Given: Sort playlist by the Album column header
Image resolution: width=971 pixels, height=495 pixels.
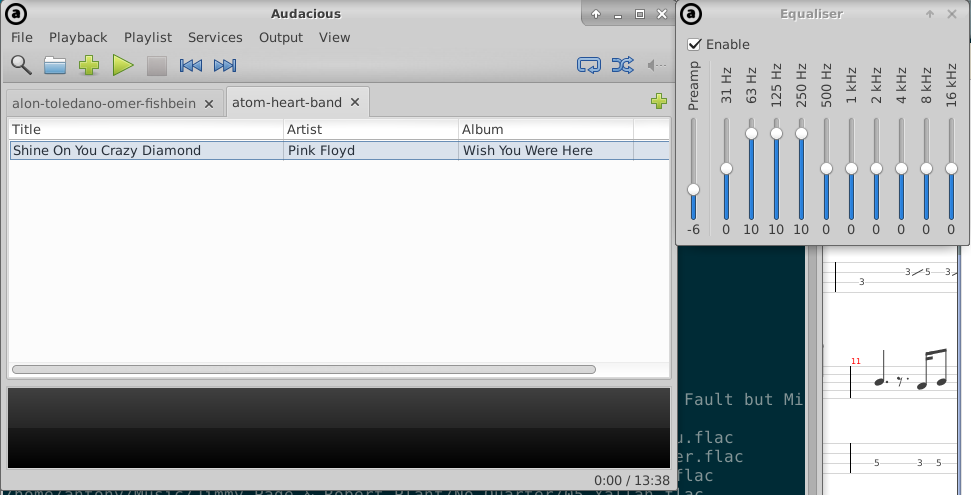Looking at the screenshot, I should [546, 129].
